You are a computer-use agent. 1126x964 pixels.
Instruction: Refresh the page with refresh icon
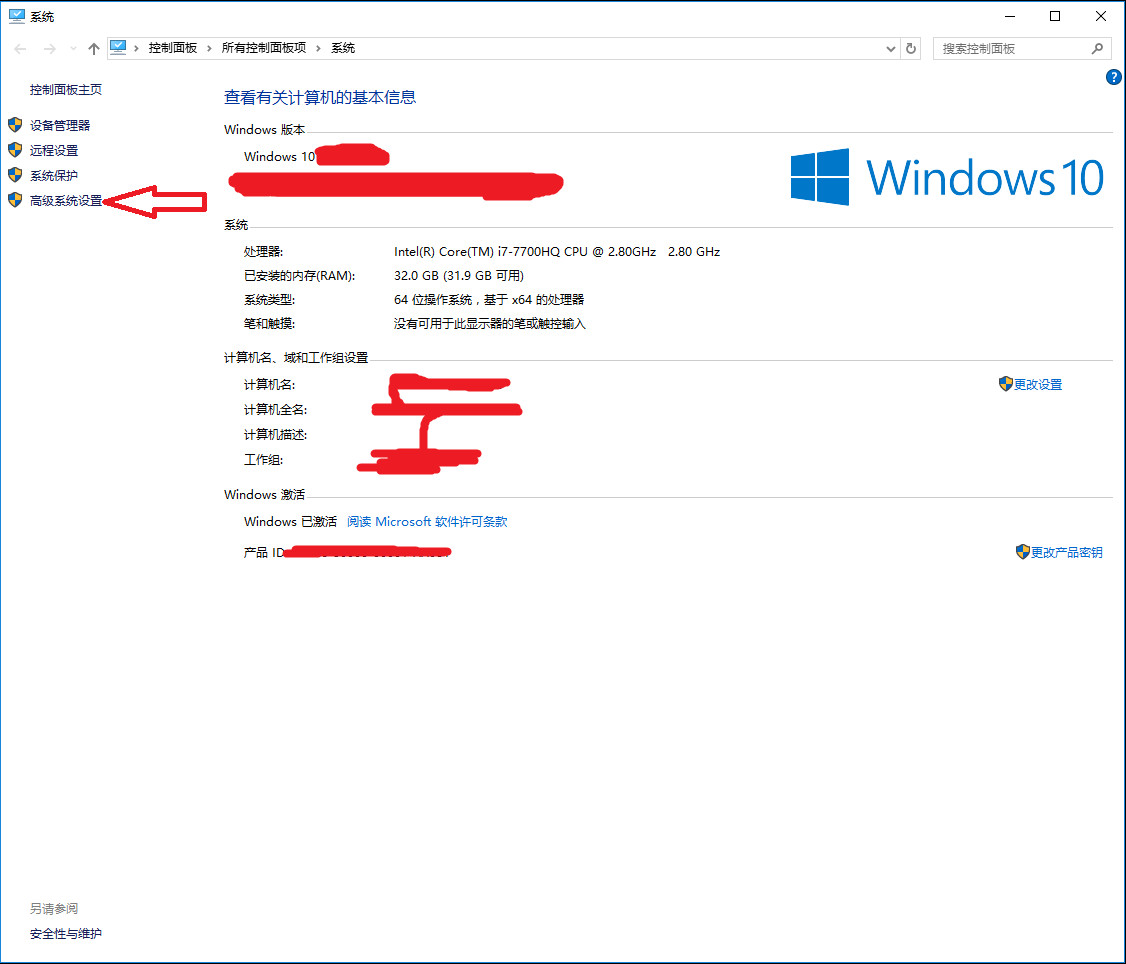pyautogui.click(x=911, y=49)
